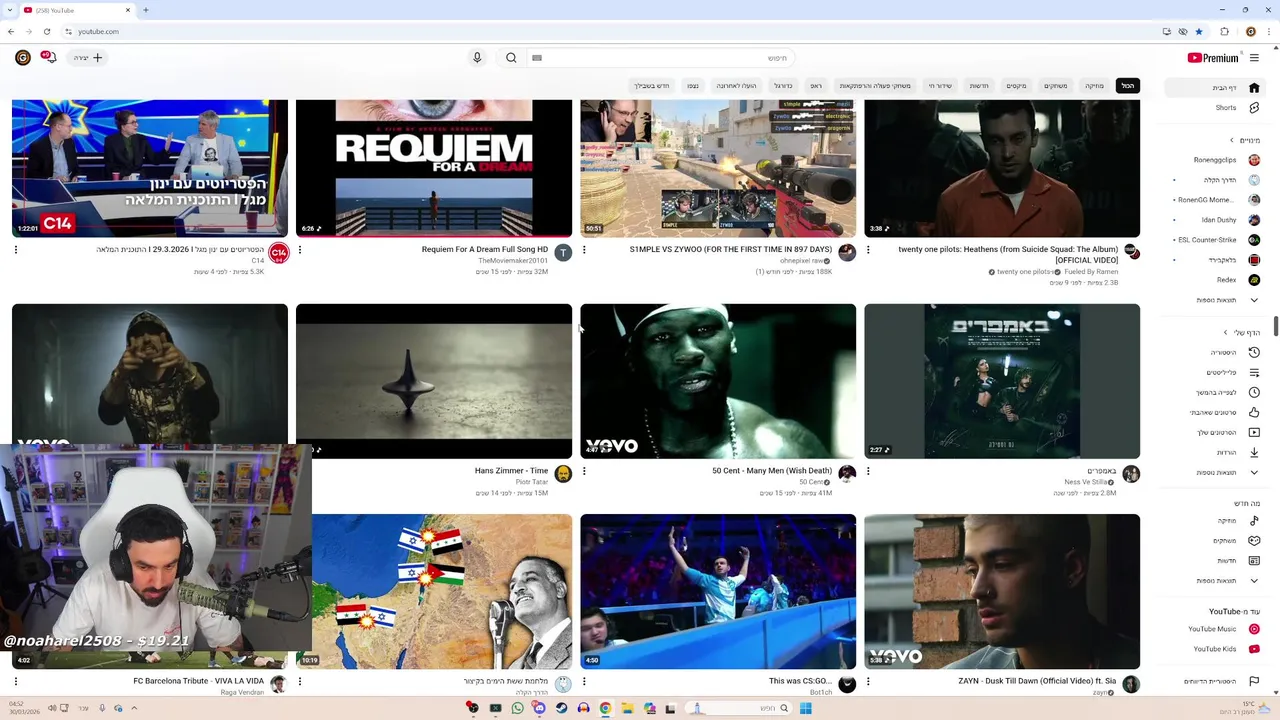Open Windows Start button on taskbar
This screenshot has width=1280, height=720.
pyautogui.click(x=805, y=708)
